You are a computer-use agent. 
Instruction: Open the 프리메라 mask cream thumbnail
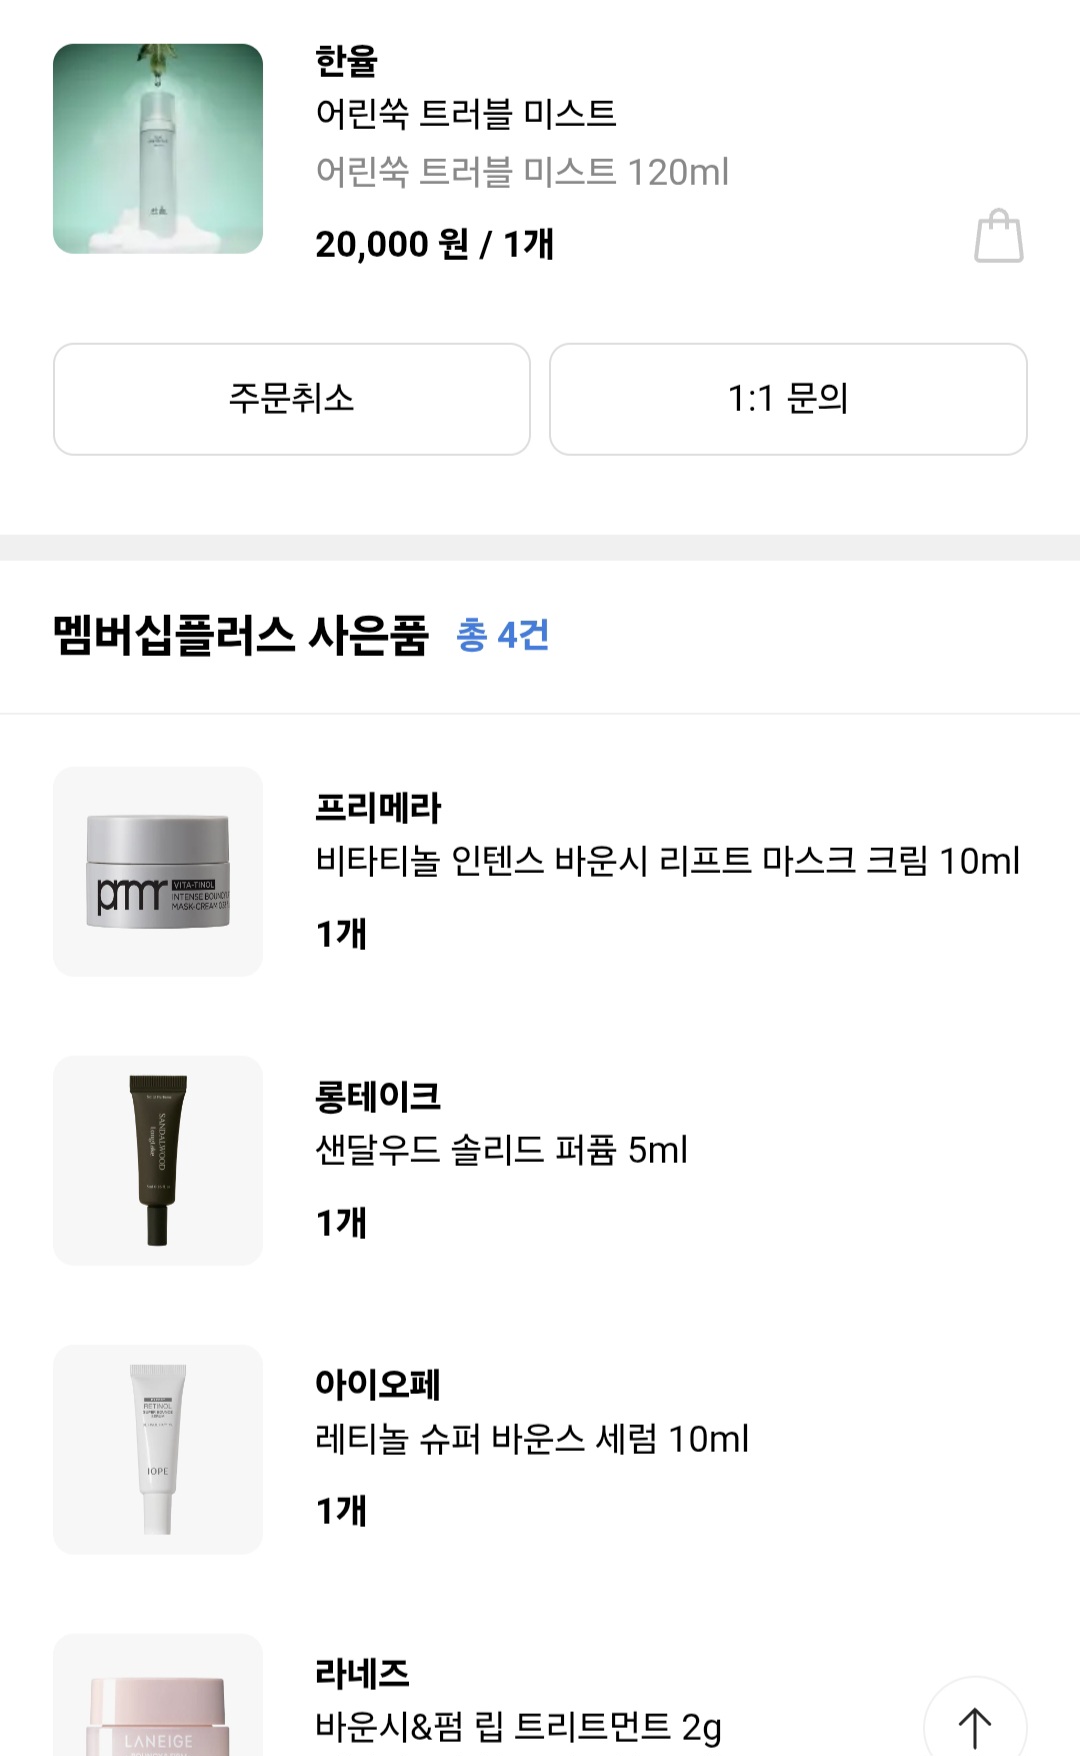pos(158,871)
